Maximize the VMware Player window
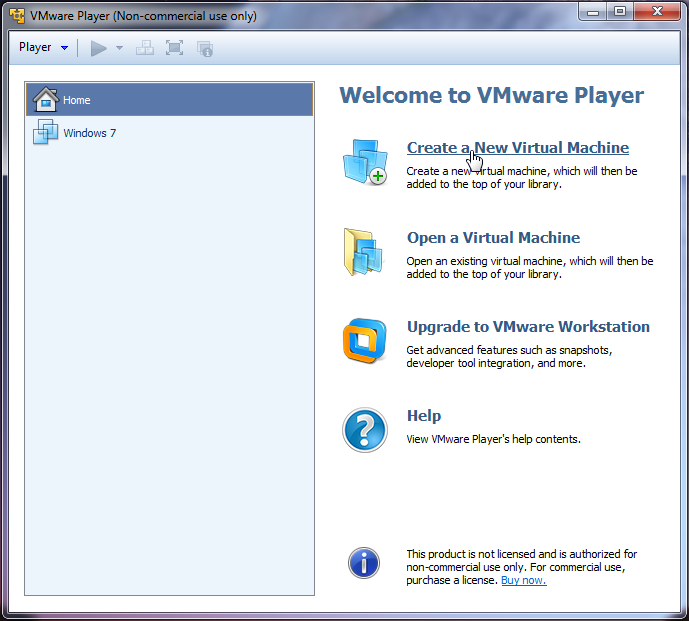This screenshot has width=689, height=621. [620, 11]
